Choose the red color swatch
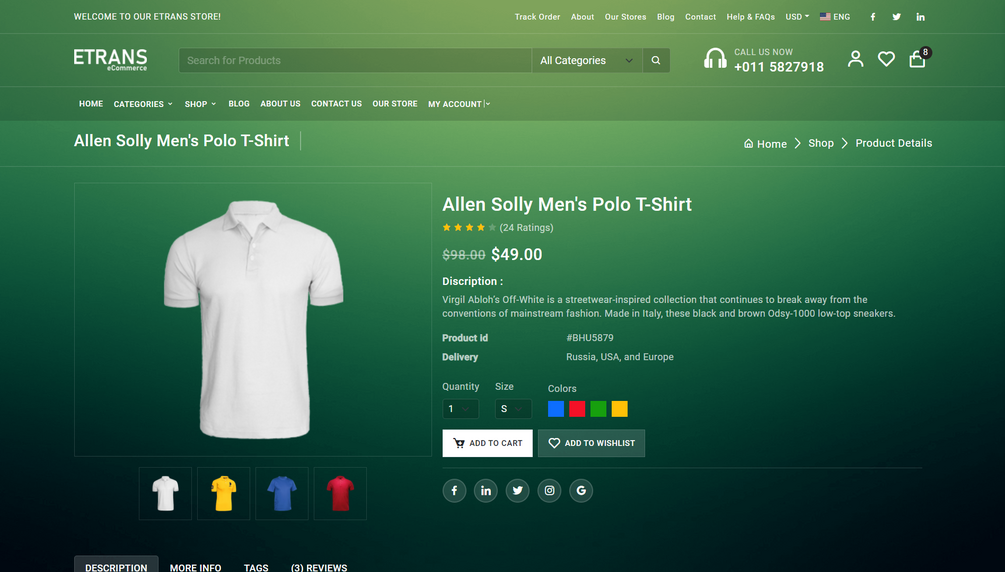Viewport: 1005px width, 572px height. click(577, 409)
